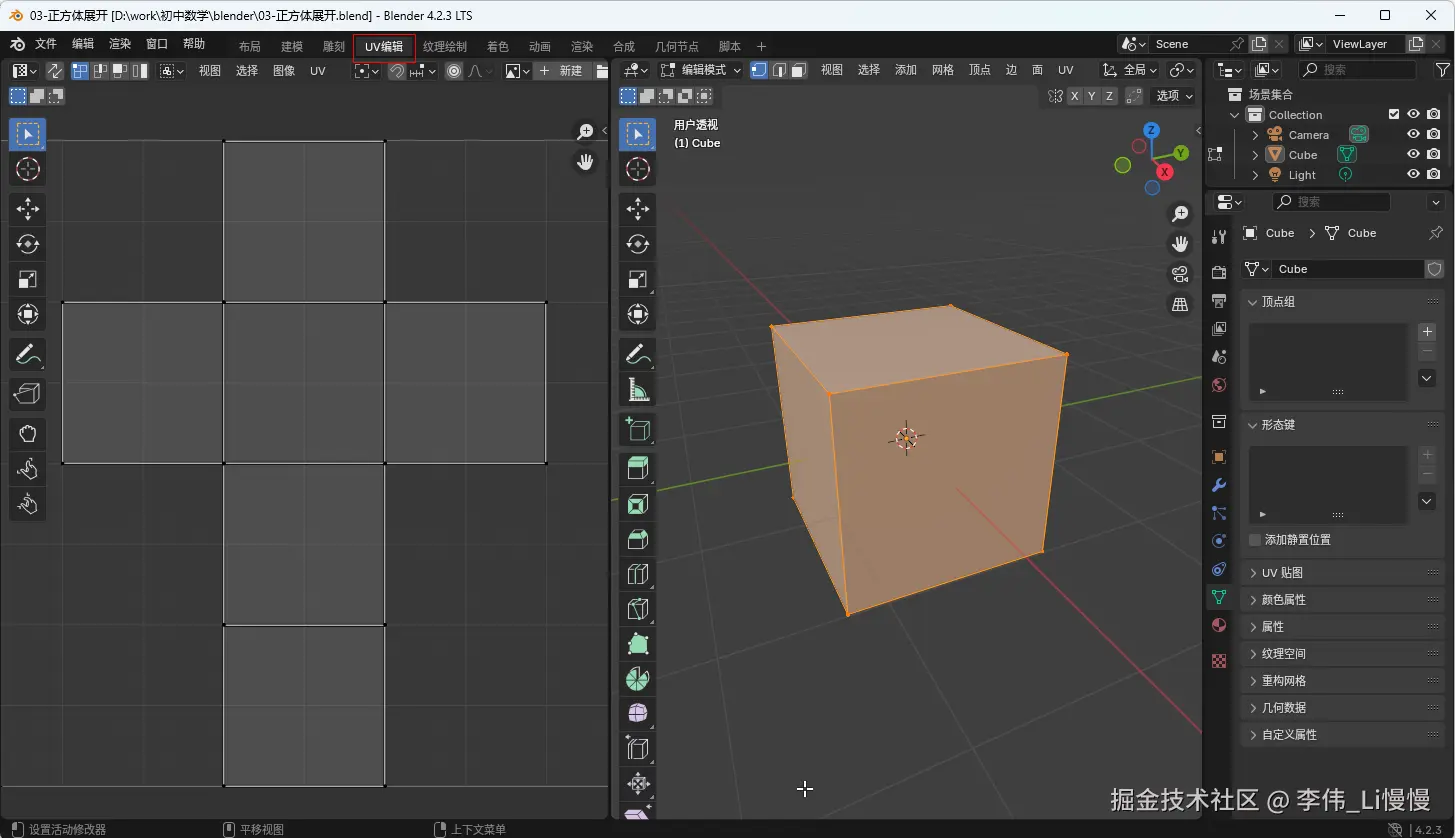
Task: Click the 新建 image button
Action: pos(561,71)
